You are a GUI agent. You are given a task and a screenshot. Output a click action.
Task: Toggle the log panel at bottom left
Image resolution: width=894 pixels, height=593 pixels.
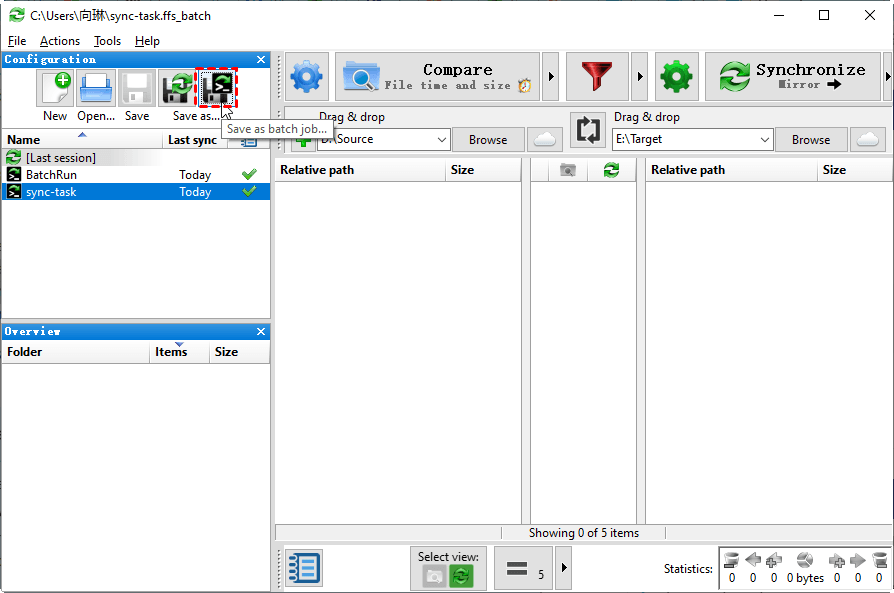coord(303,567)
